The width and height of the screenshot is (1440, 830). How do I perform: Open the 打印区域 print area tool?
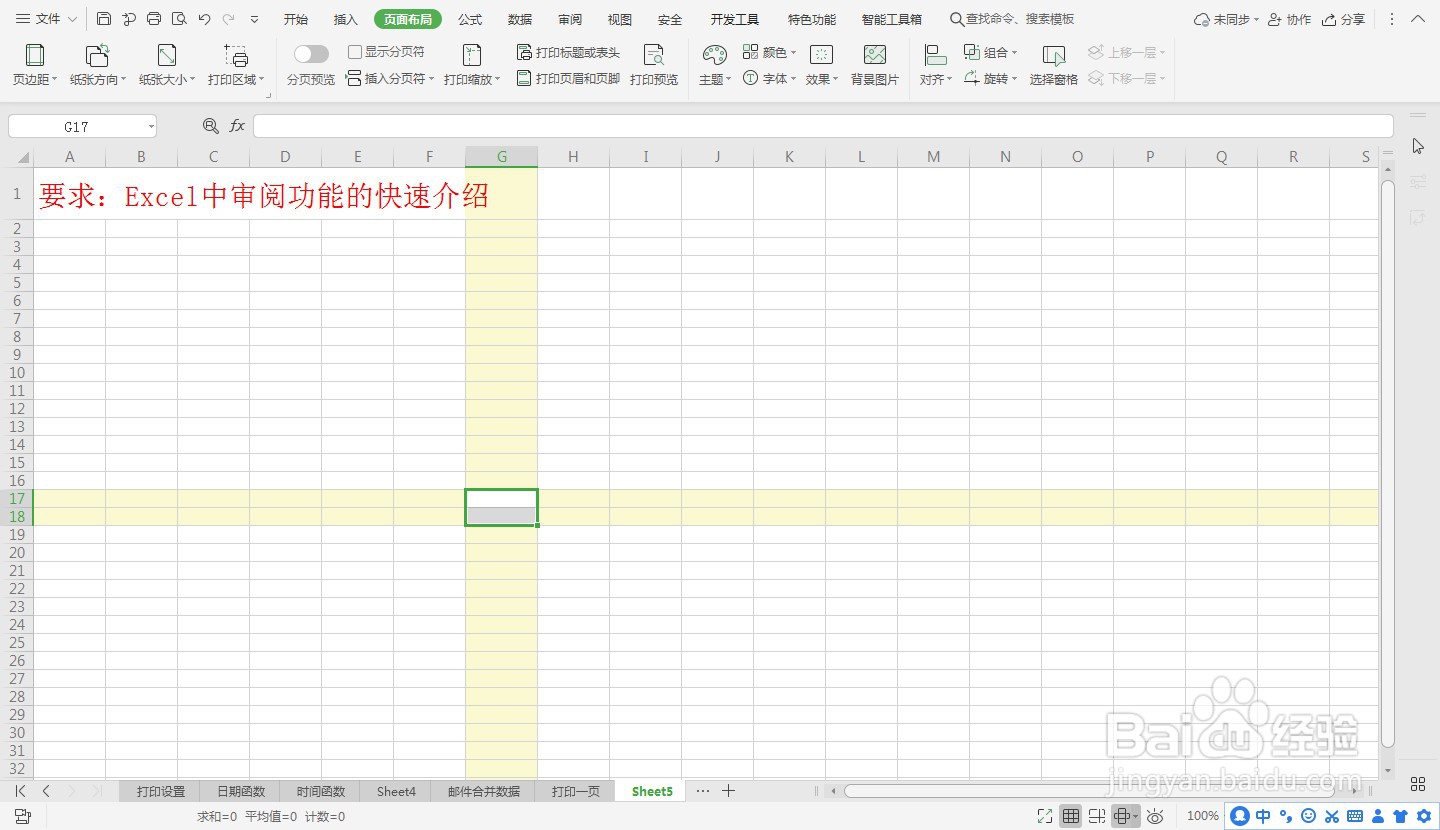(236, 65)
